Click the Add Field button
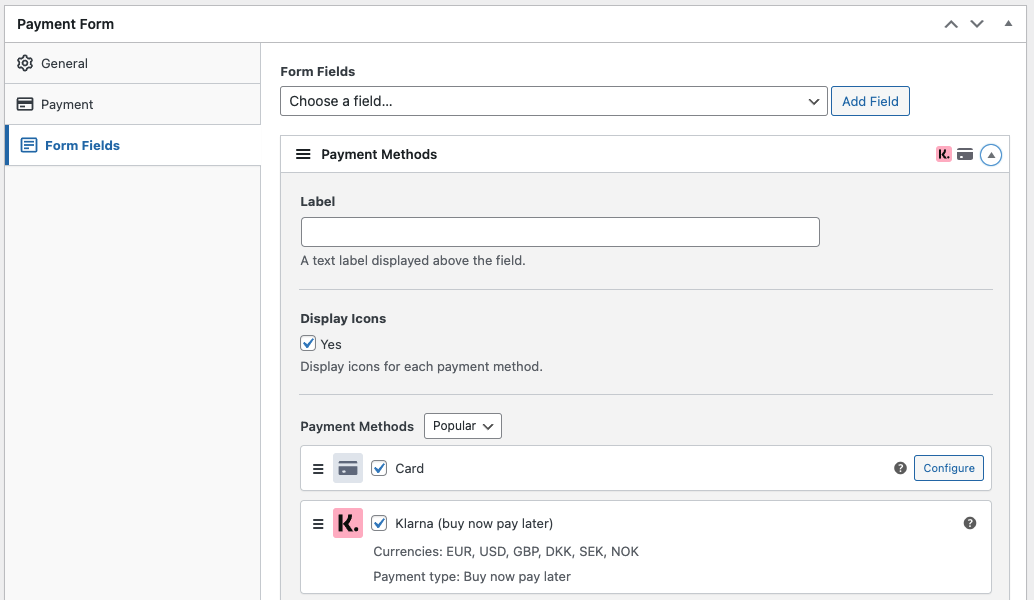 pyautogui.click(x=870, y=101)
